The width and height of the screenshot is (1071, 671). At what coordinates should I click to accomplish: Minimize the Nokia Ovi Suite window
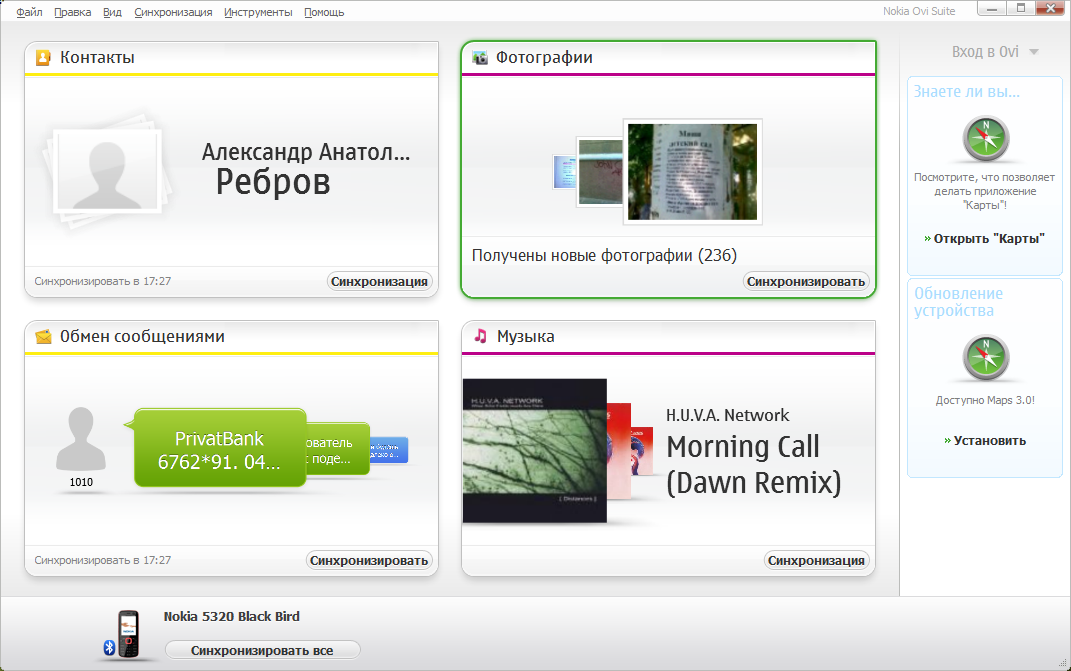[x=991, y=8]
